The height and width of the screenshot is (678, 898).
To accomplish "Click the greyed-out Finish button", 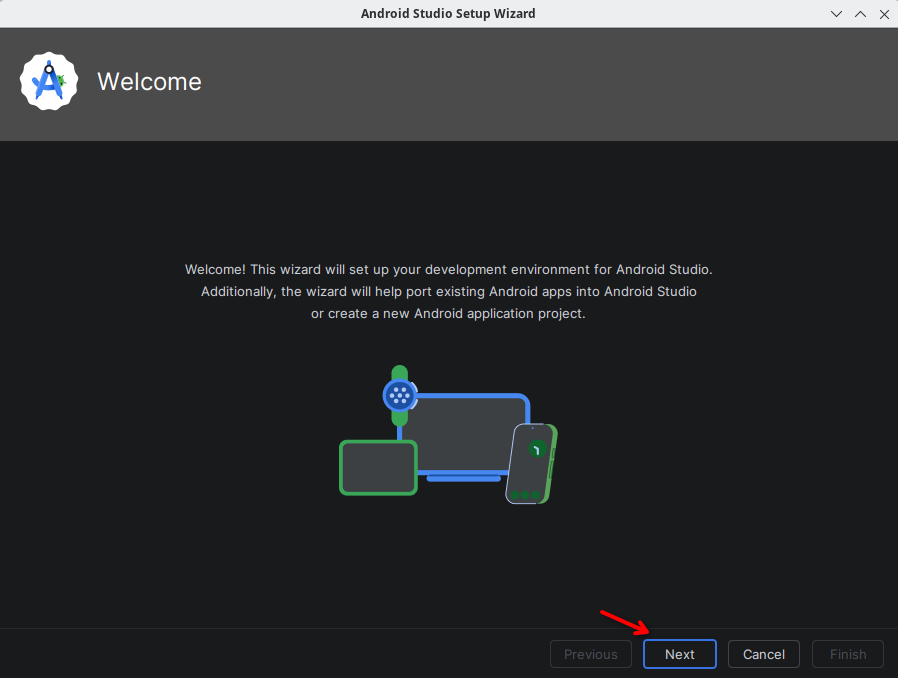I will (x=848, y=654).
